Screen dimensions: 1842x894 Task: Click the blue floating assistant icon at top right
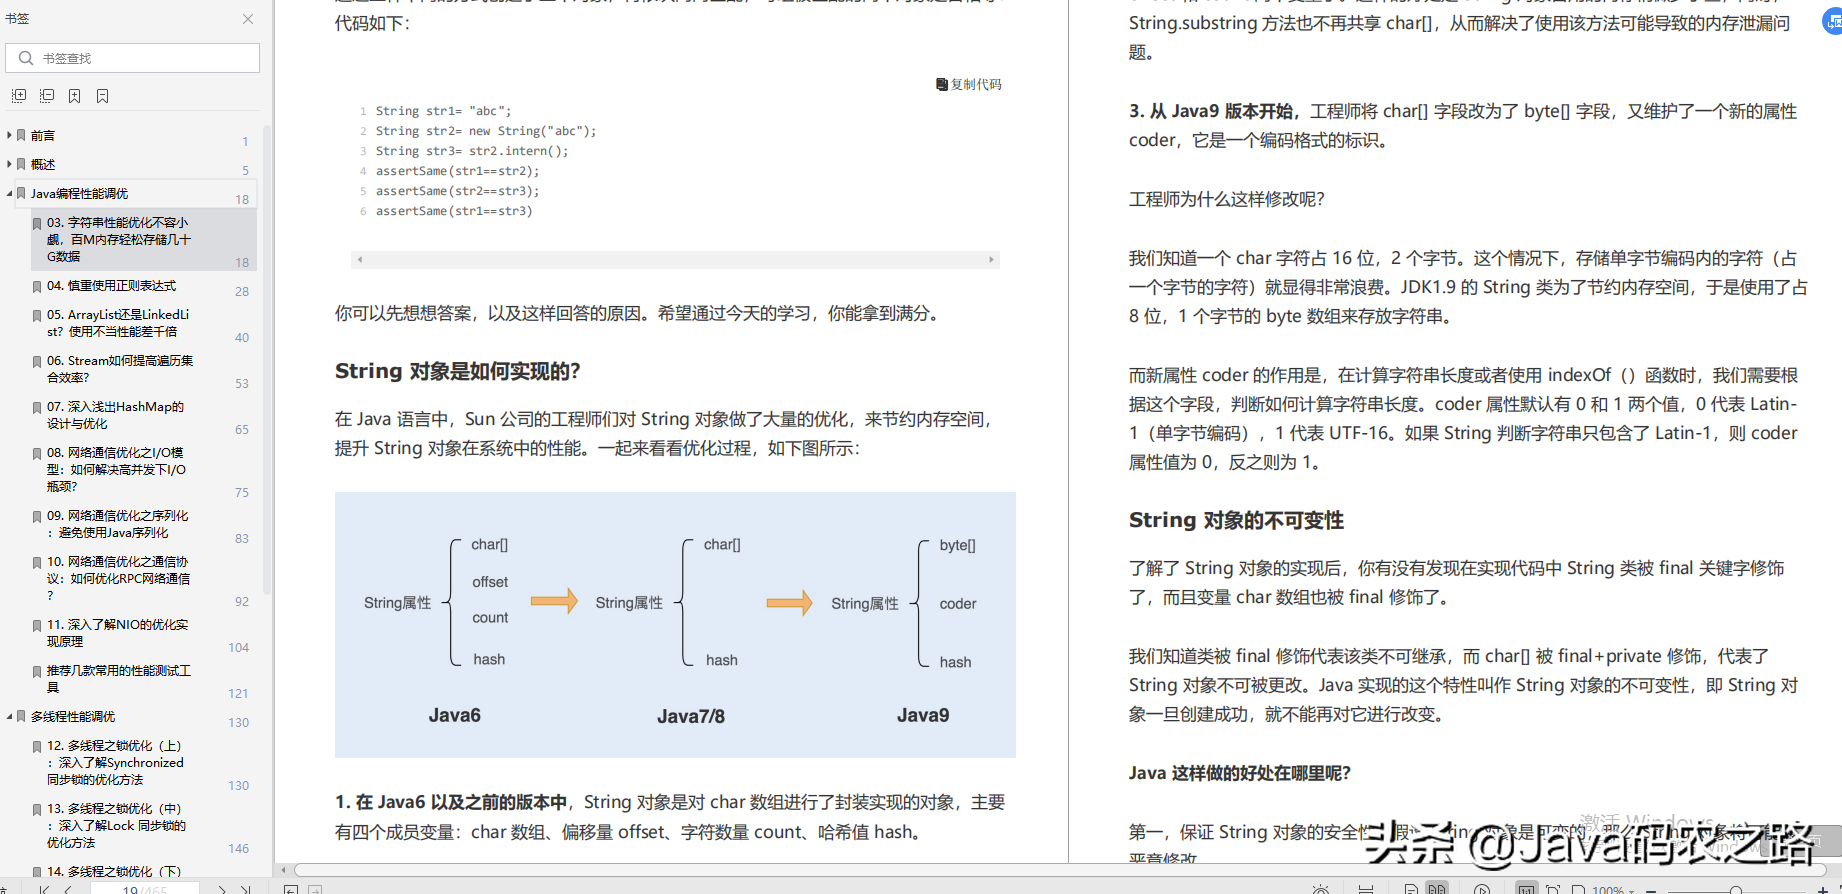pos(1833,22)
